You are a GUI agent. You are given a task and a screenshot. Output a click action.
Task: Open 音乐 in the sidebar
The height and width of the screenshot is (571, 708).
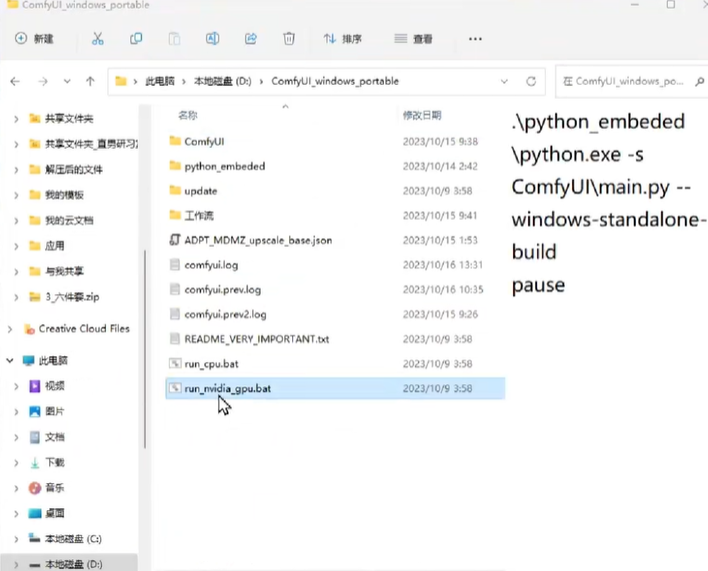(55, 488)
